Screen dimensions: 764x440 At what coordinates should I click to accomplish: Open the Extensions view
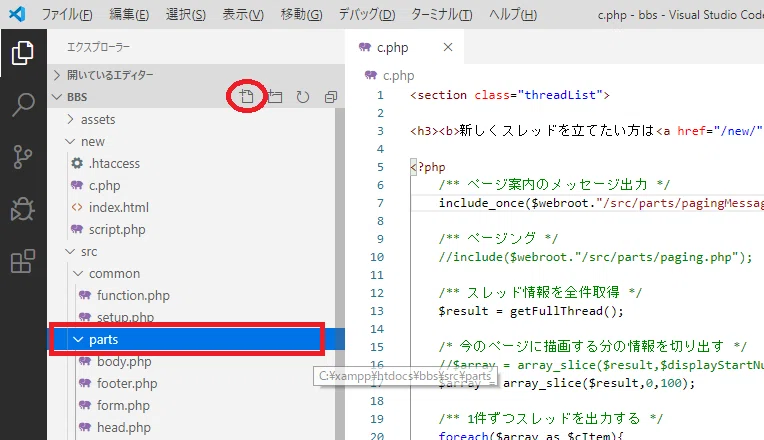(x=22, y=261)
